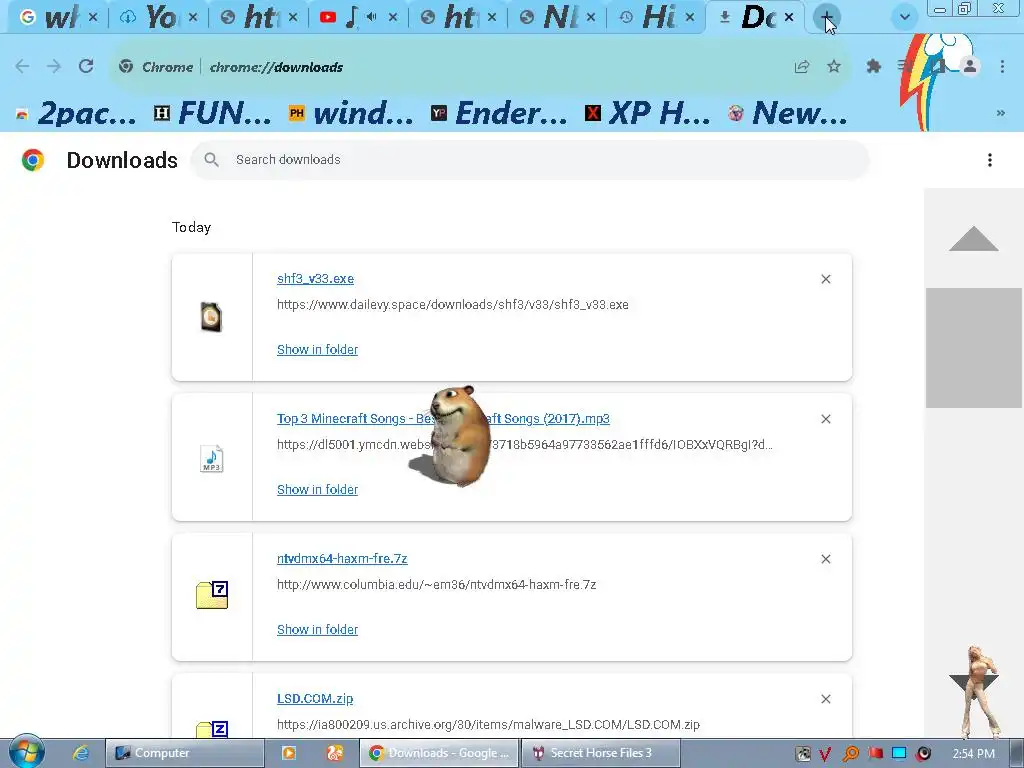Click the columbia.edu download URL text
The width and height of the screenshot is (1024, 768).
click(x=436, y=584)
